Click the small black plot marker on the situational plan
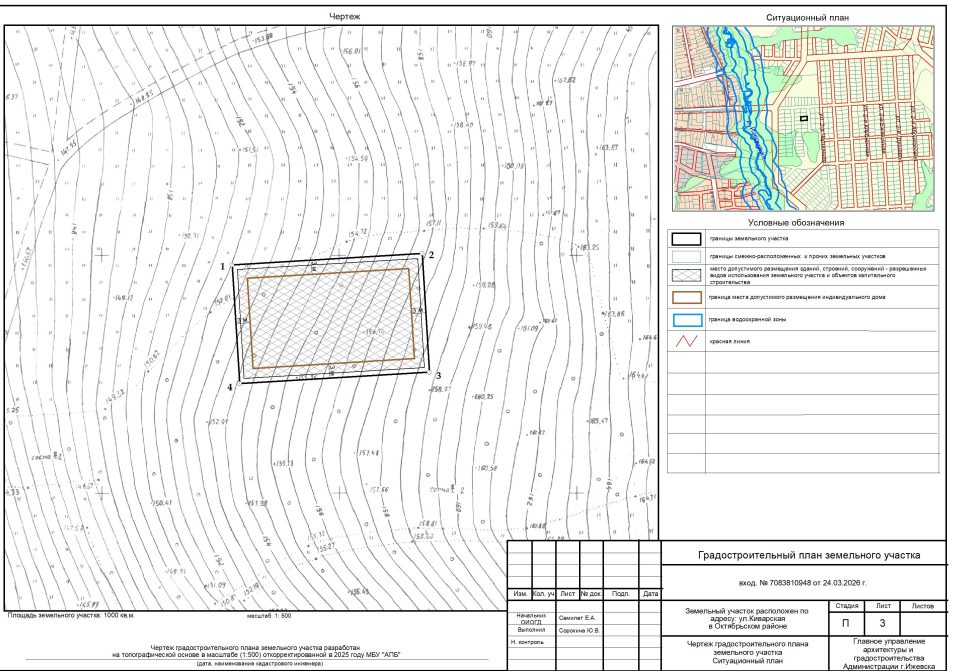The width and height of the screenshot is (955, 671). pos(804,118)
